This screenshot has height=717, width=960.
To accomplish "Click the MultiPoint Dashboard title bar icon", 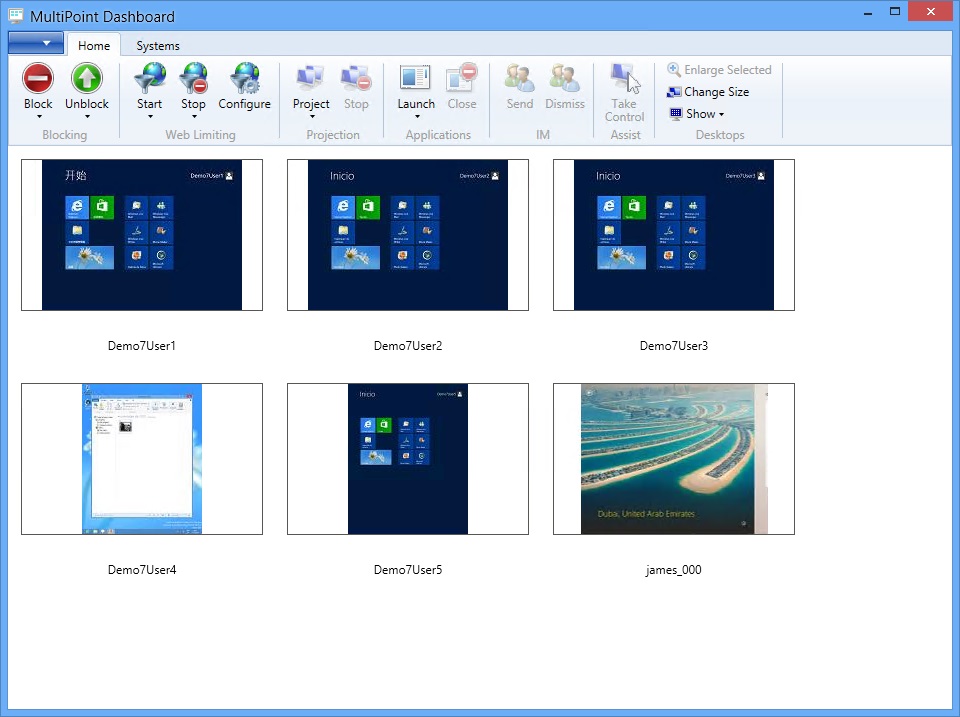I will coord(16,16).
